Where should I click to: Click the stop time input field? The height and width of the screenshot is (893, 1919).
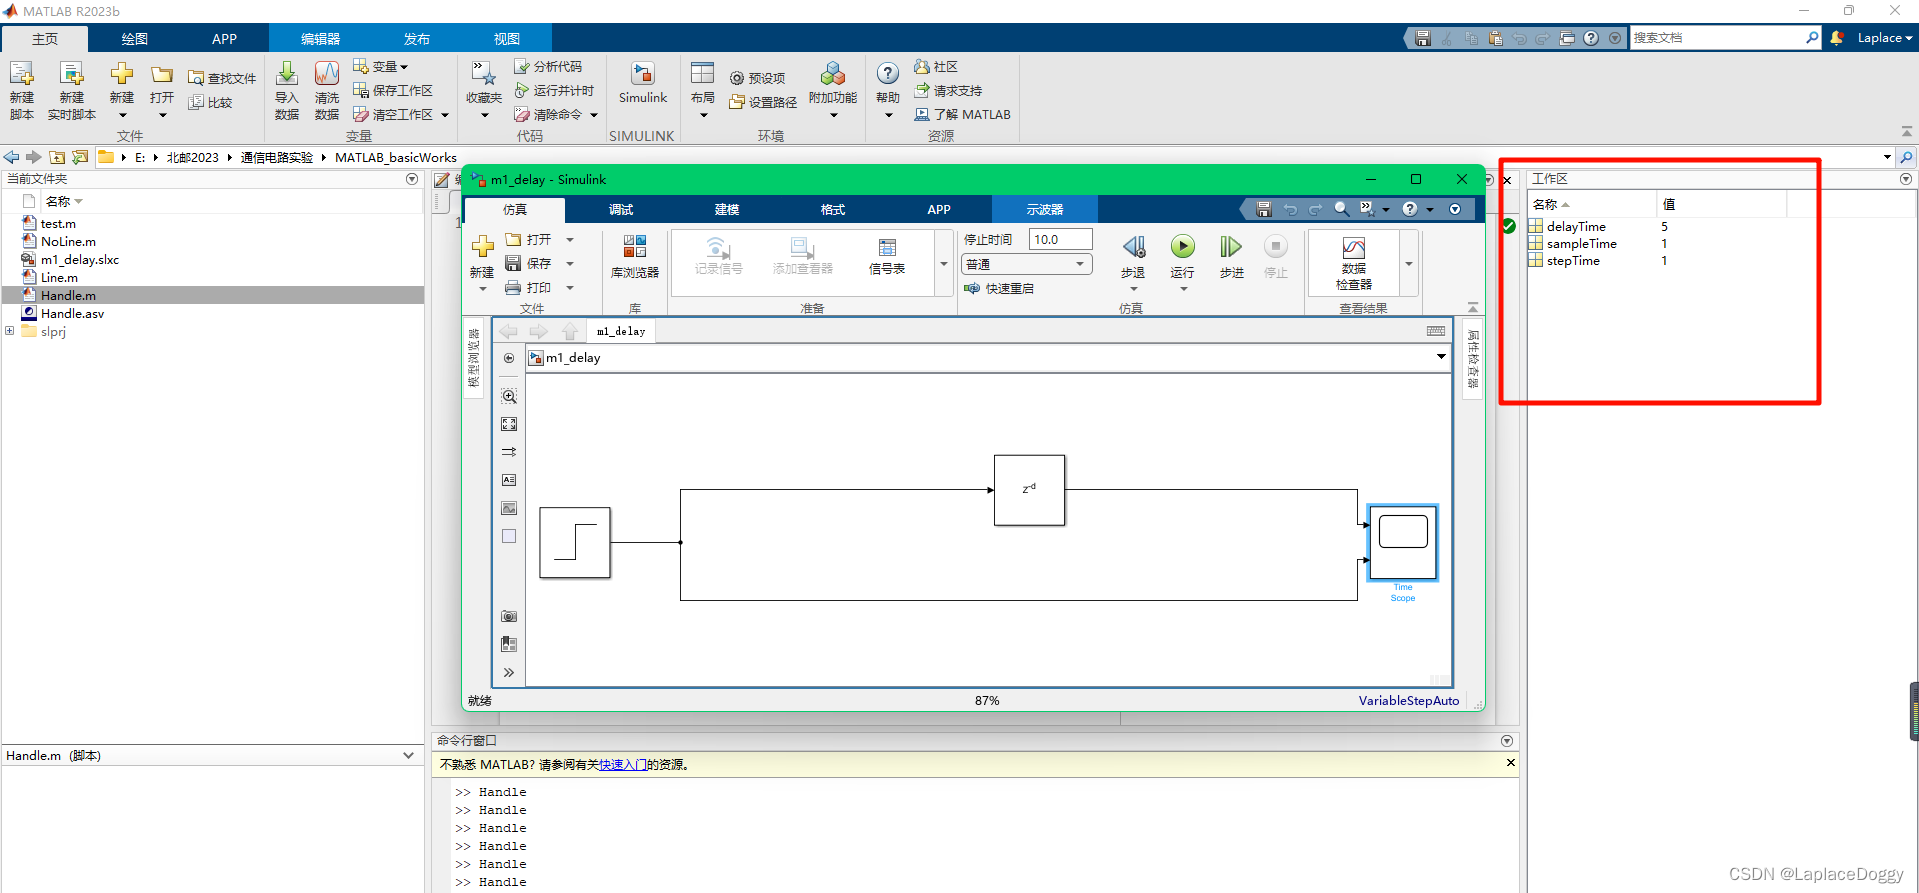[x=1061, y=239]
